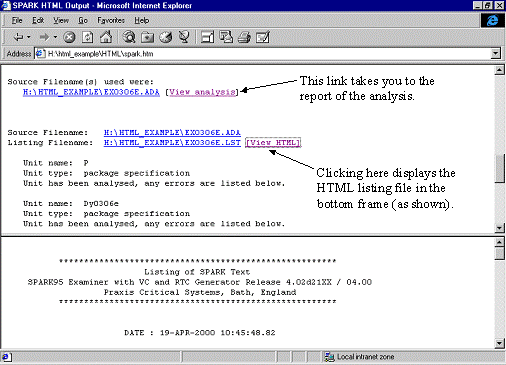Click the top frame scrollbar down arrow

coord(499,228)
